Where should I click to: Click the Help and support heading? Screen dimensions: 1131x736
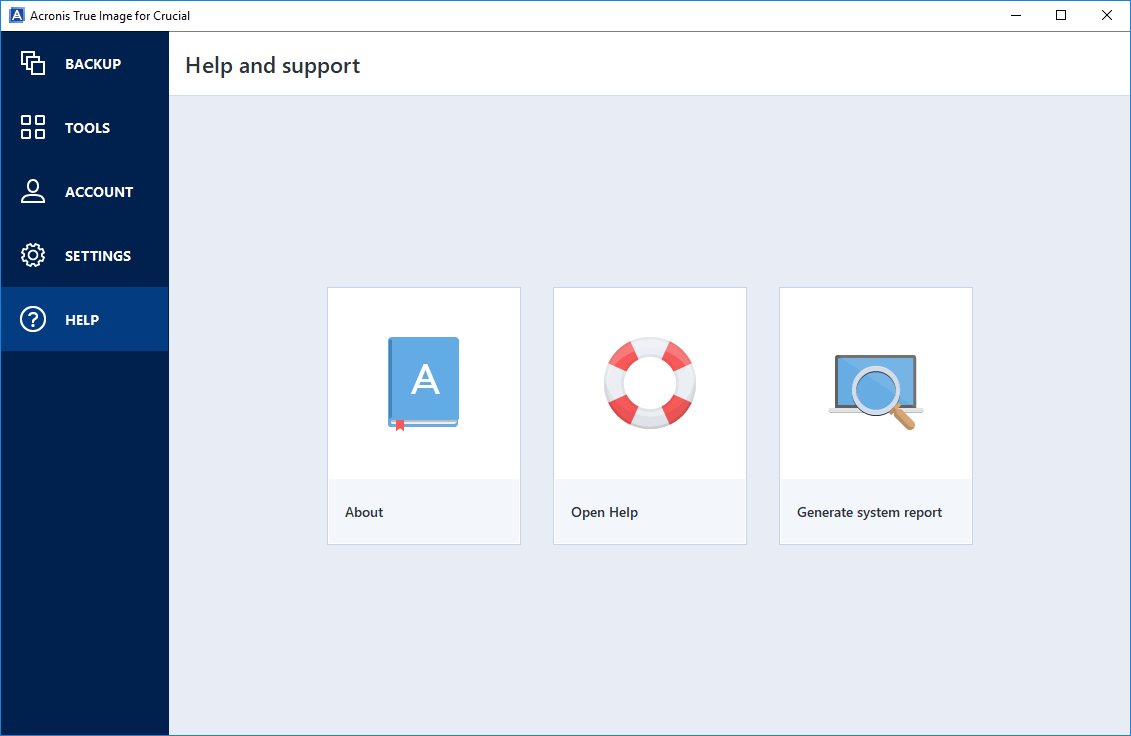coord(273,66)
